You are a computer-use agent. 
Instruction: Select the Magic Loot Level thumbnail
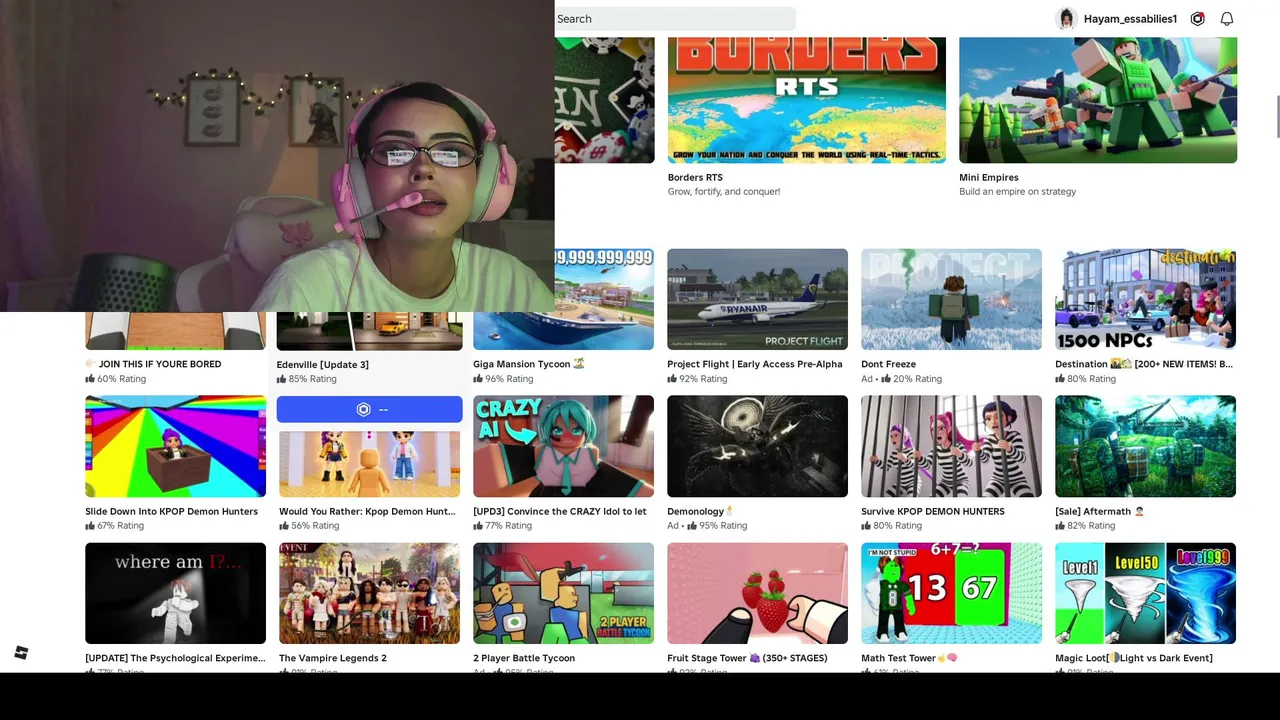1145,593
